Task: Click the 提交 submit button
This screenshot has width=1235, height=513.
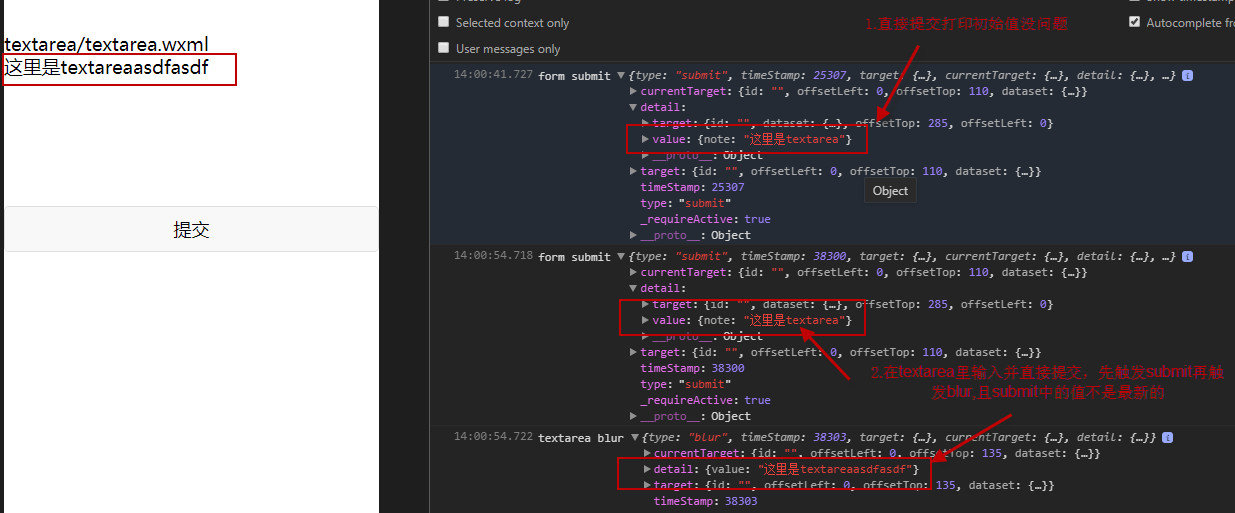Action: click(x=191, y=230)
